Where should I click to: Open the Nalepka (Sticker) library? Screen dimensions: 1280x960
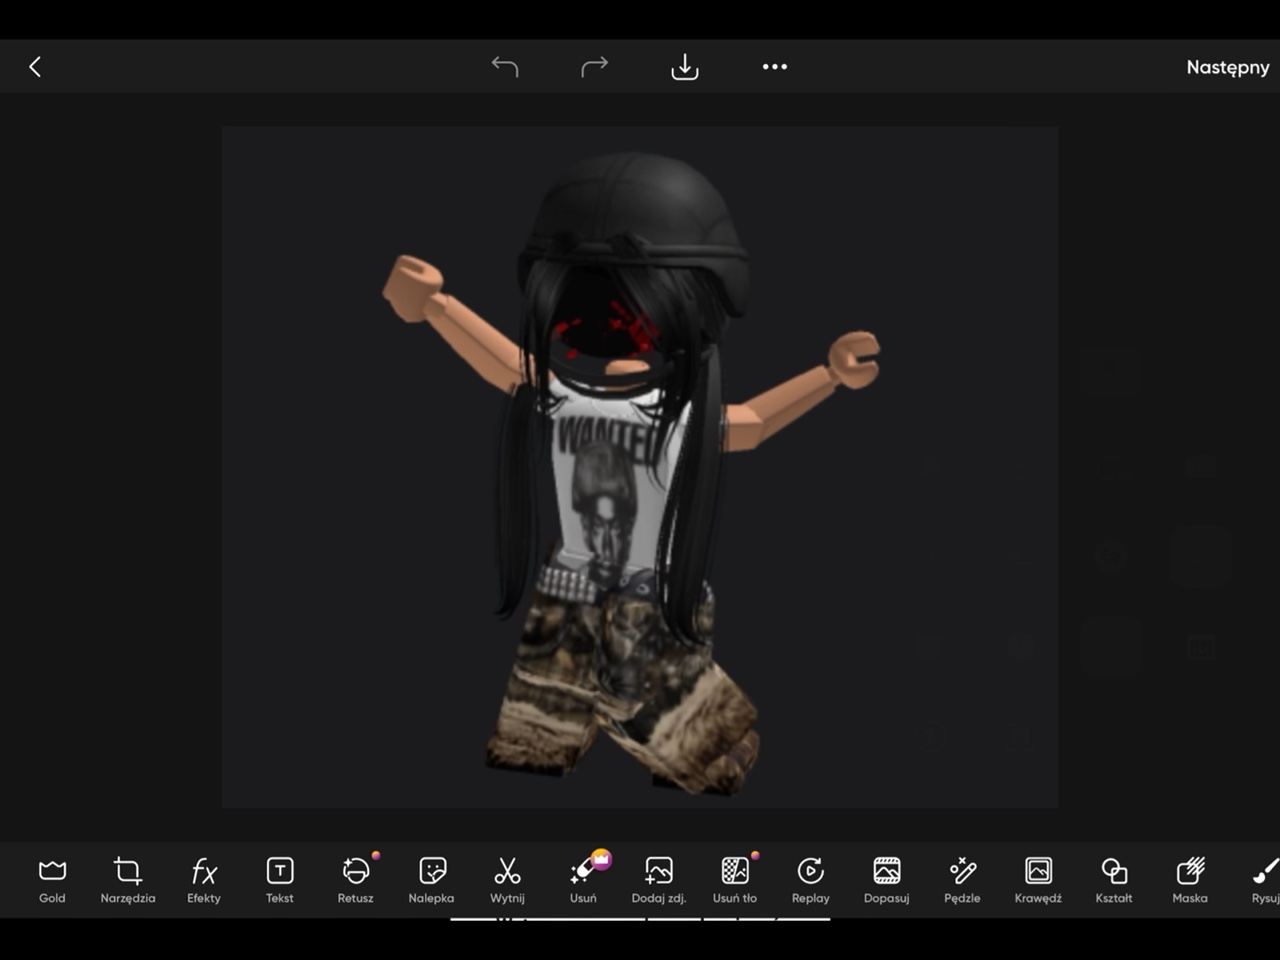431,878
